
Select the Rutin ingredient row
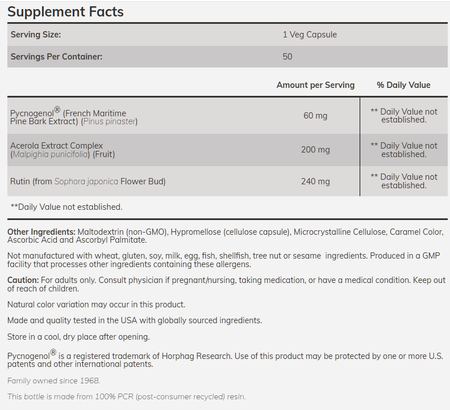pos(227,181)
